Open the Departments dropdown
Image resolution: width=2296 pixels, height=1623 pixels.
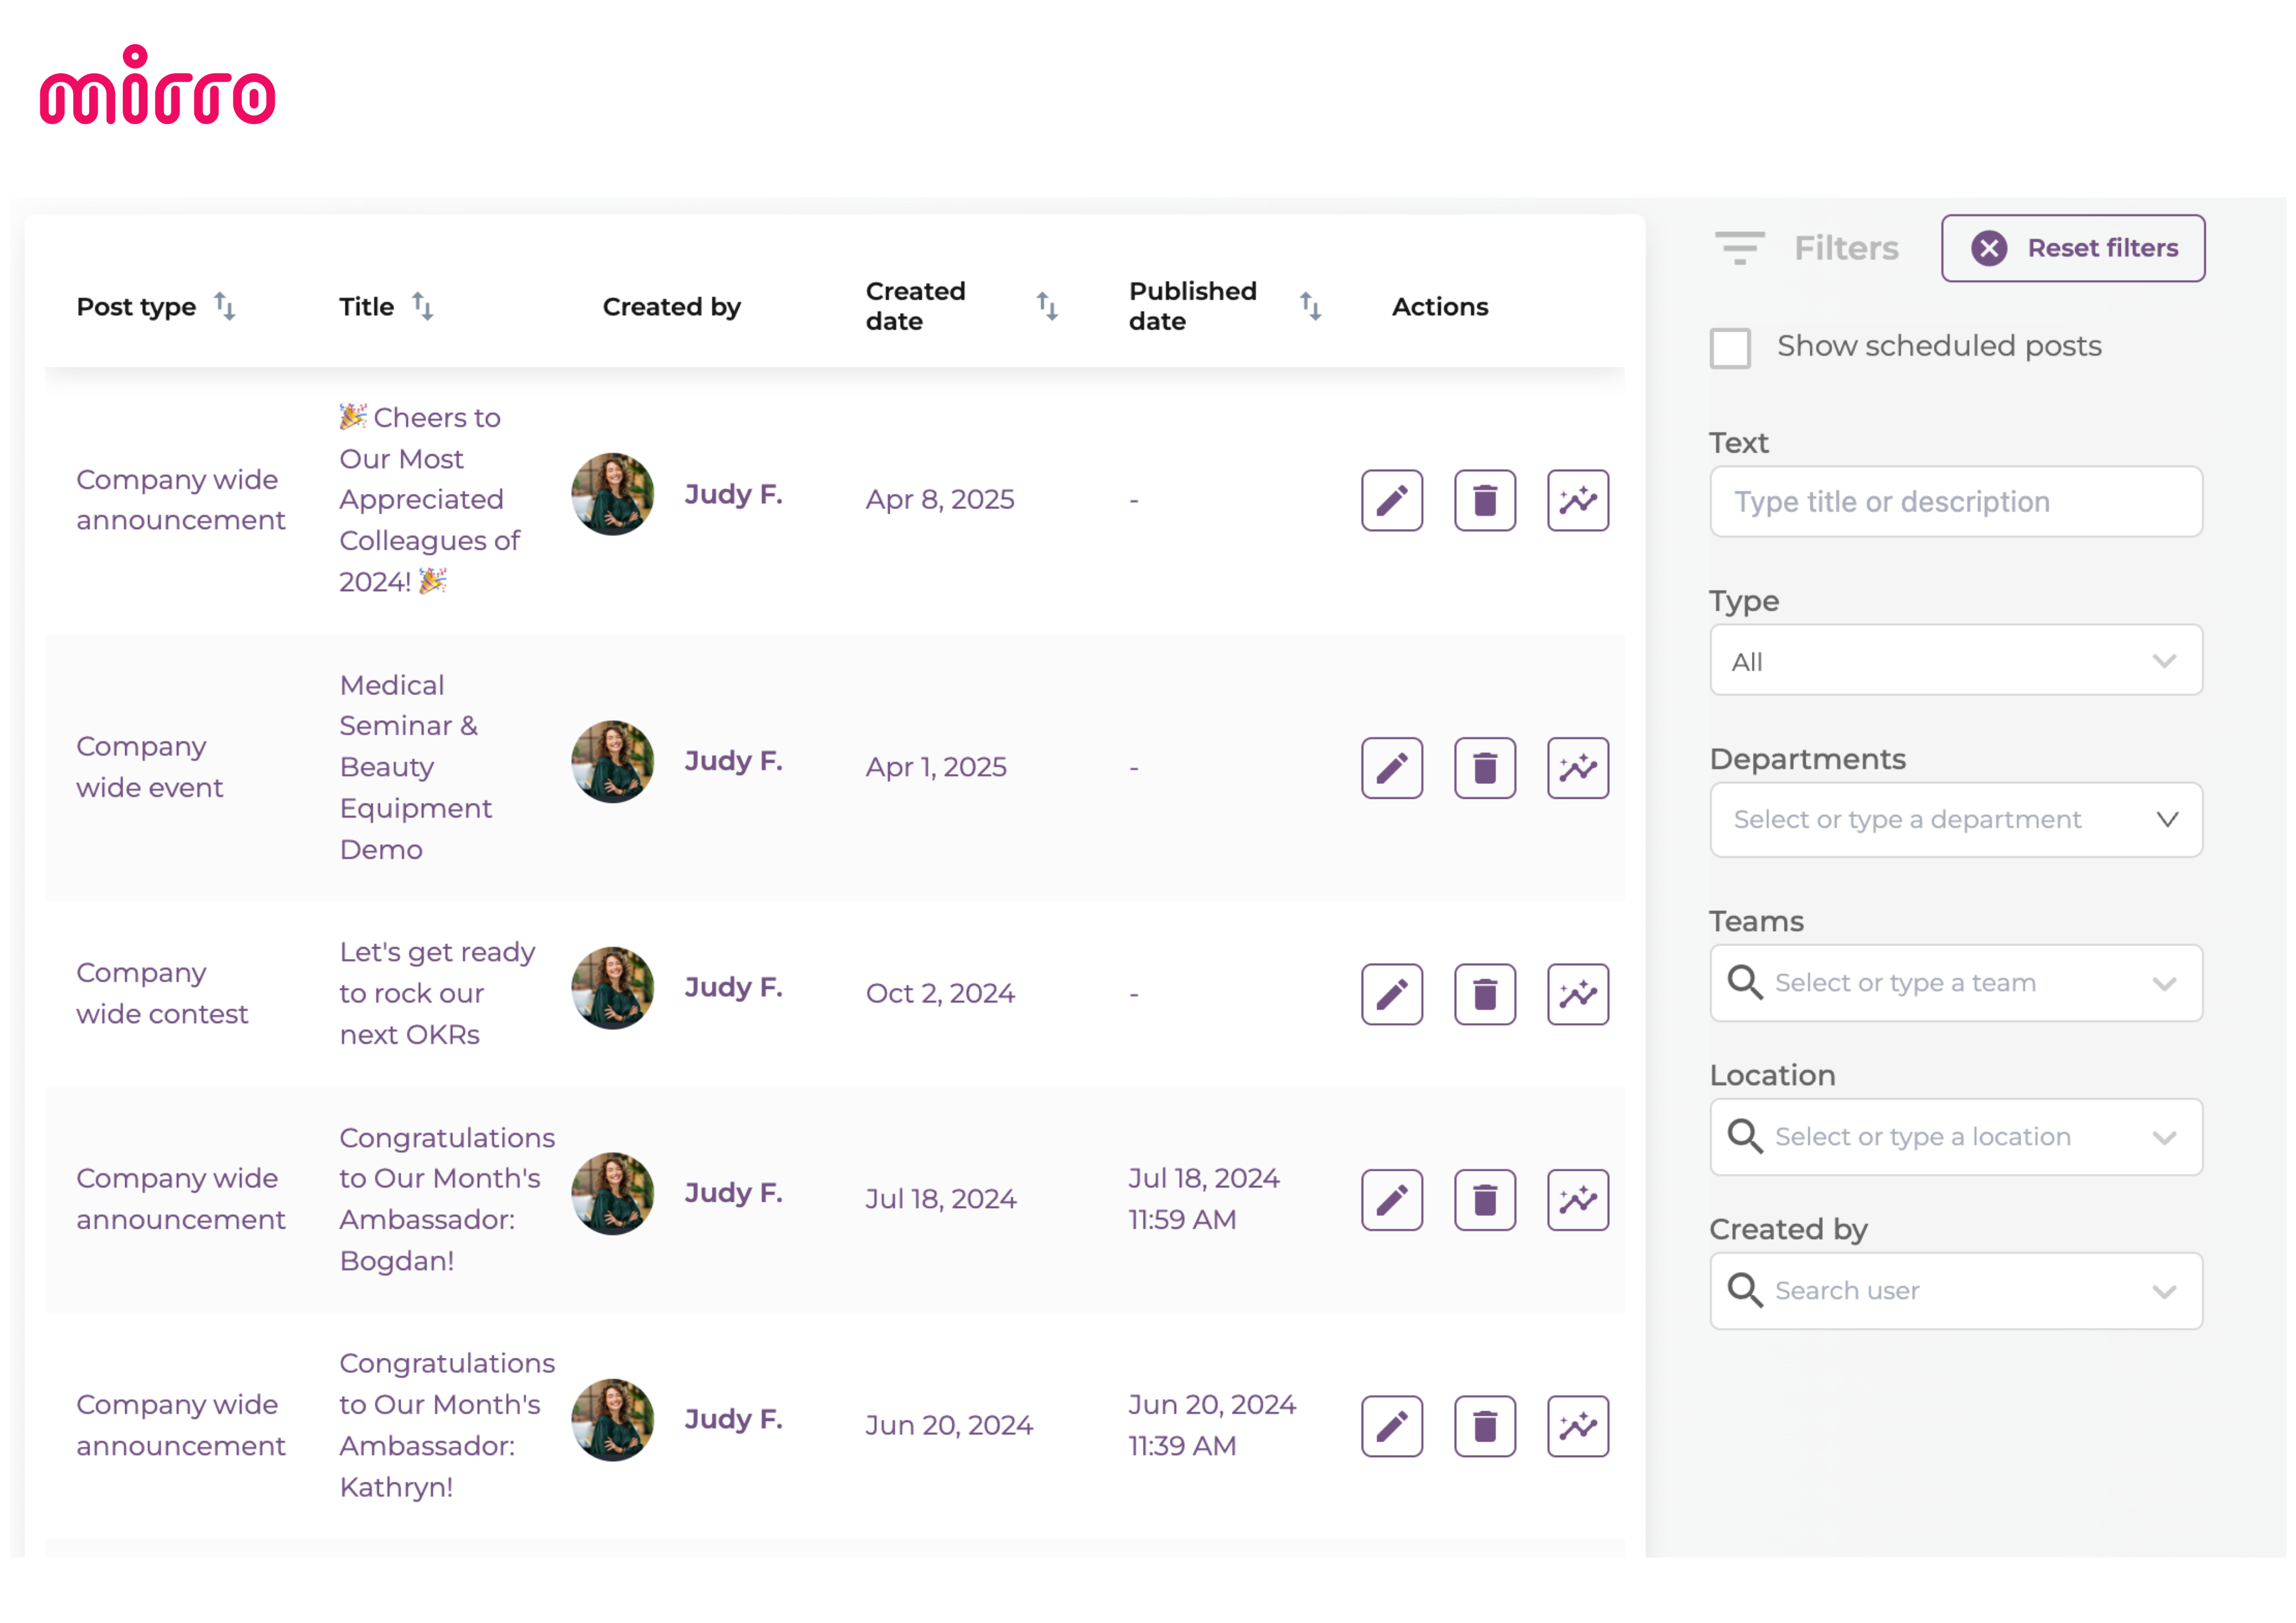coord(1955,819)
